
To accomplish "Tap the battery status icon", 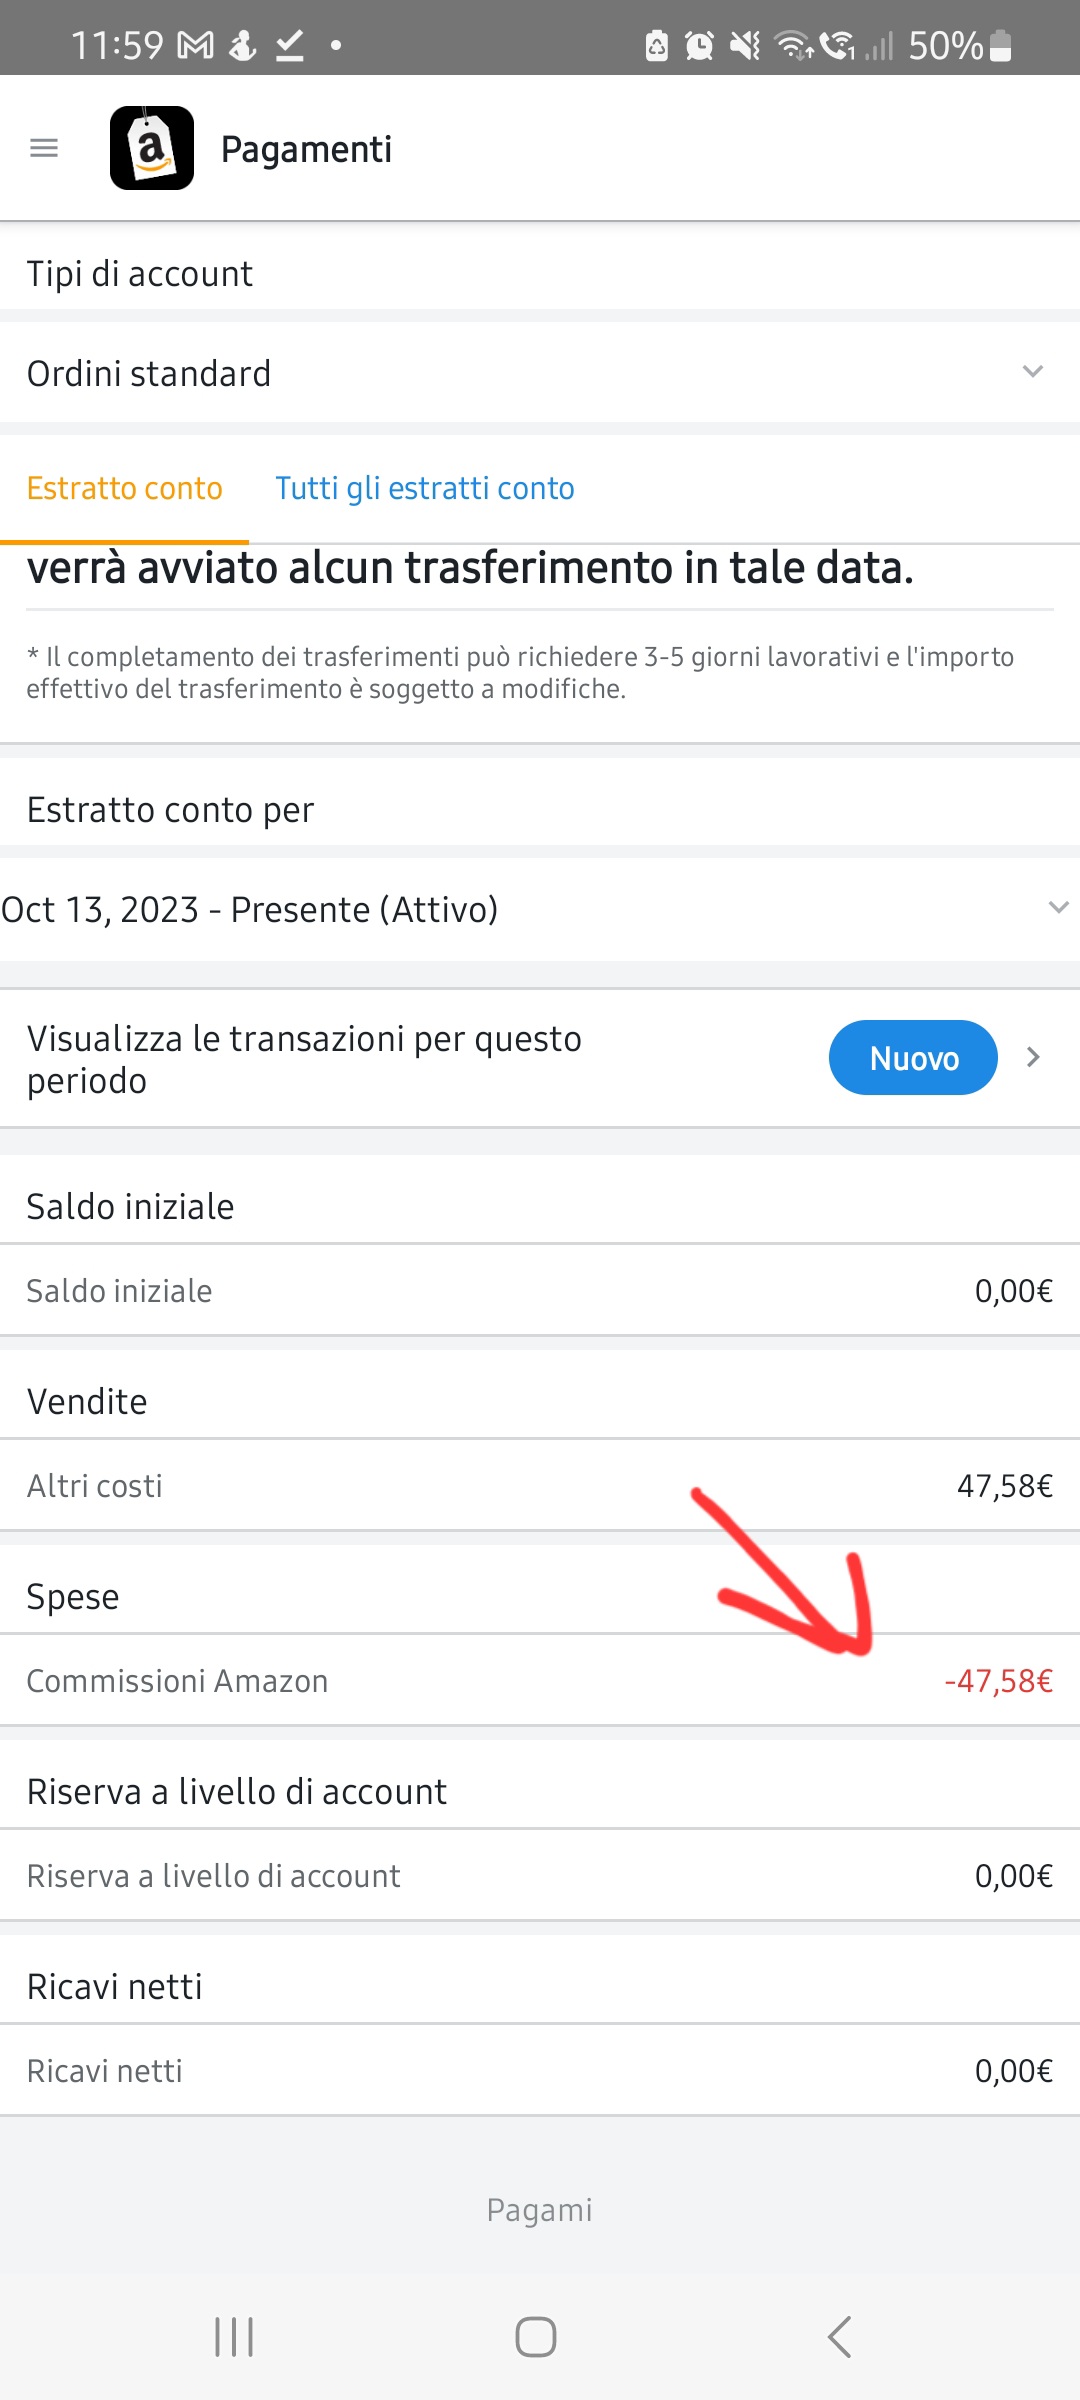I will pyautogui.click(x=1000, y=45).
